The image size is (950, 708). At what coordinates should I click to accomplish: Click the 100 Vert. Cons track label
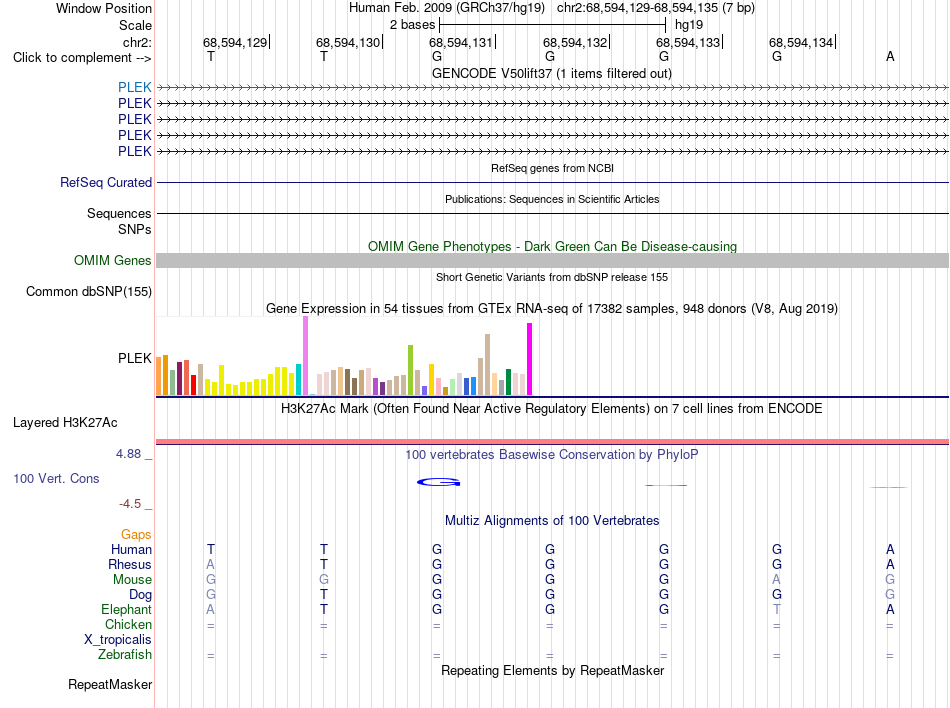[56, 478]
